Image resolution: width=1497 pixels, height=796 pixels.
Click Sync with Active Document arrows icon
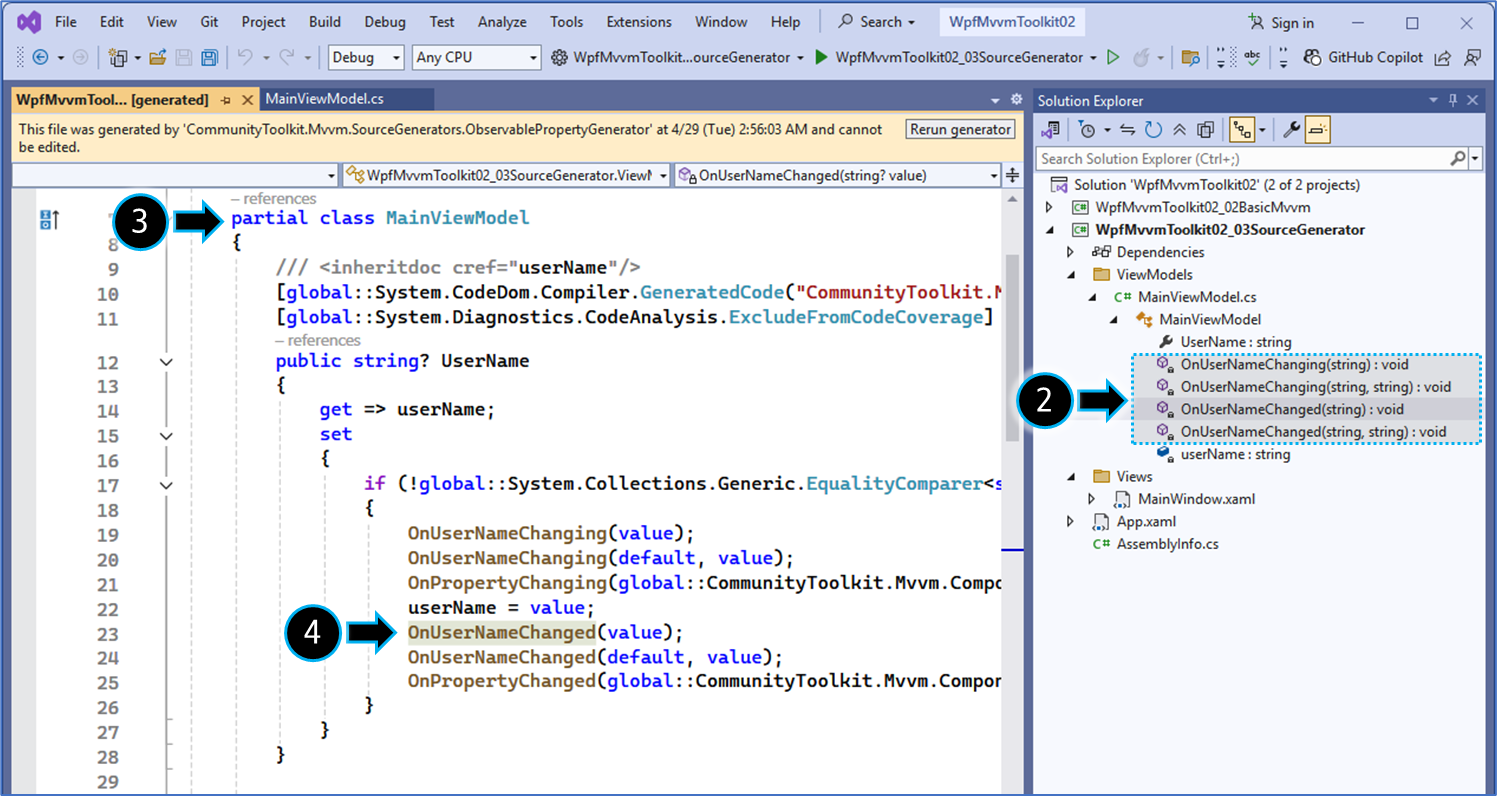pyautogui.click(x=1127, y=130)
